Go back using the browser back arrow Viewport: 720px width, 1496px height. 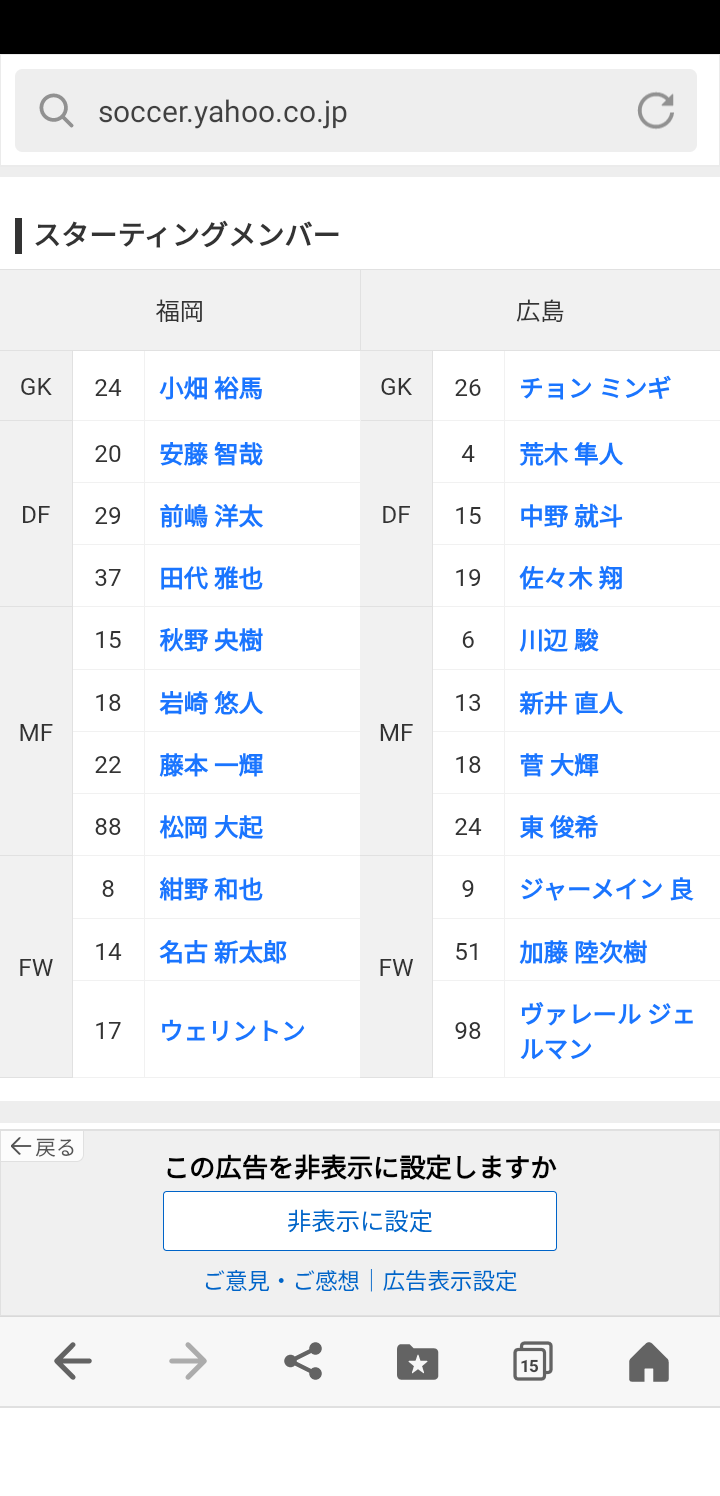72,1361
